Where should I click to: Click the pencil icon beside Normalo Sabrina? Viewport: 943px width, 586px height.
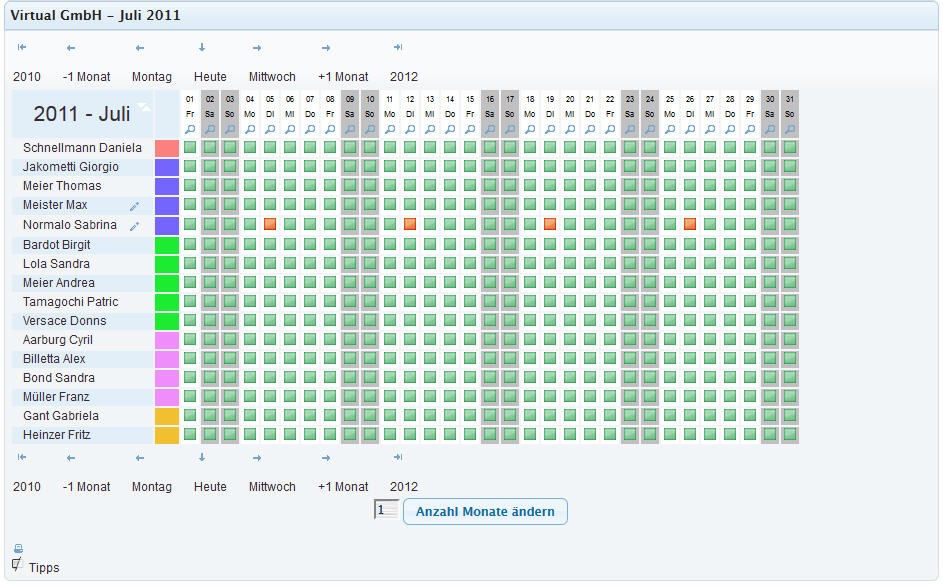click(135, 226)
